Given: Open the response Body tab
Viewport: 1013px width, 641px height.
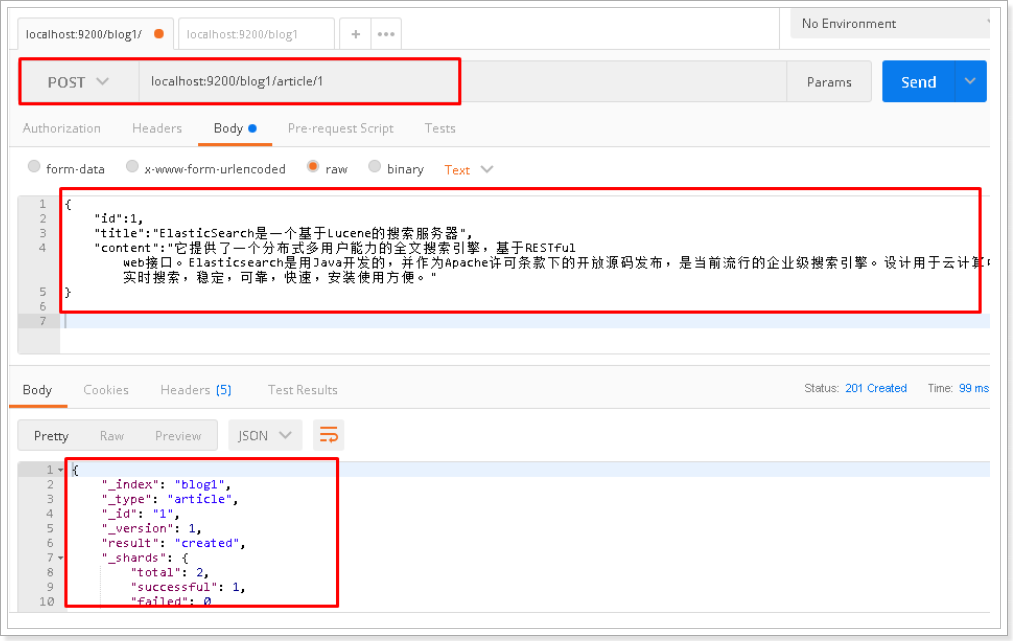Looking at the screenshot, I should coord(37,390).
